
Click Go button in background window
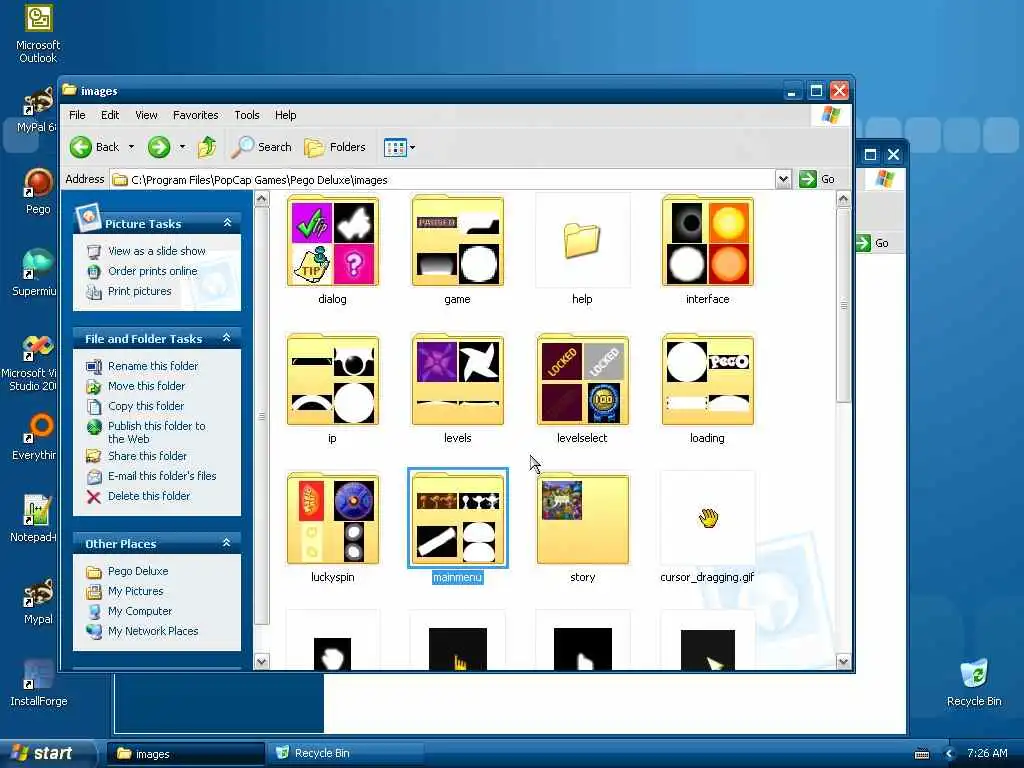pyautogui.click(x=873, y=243)
